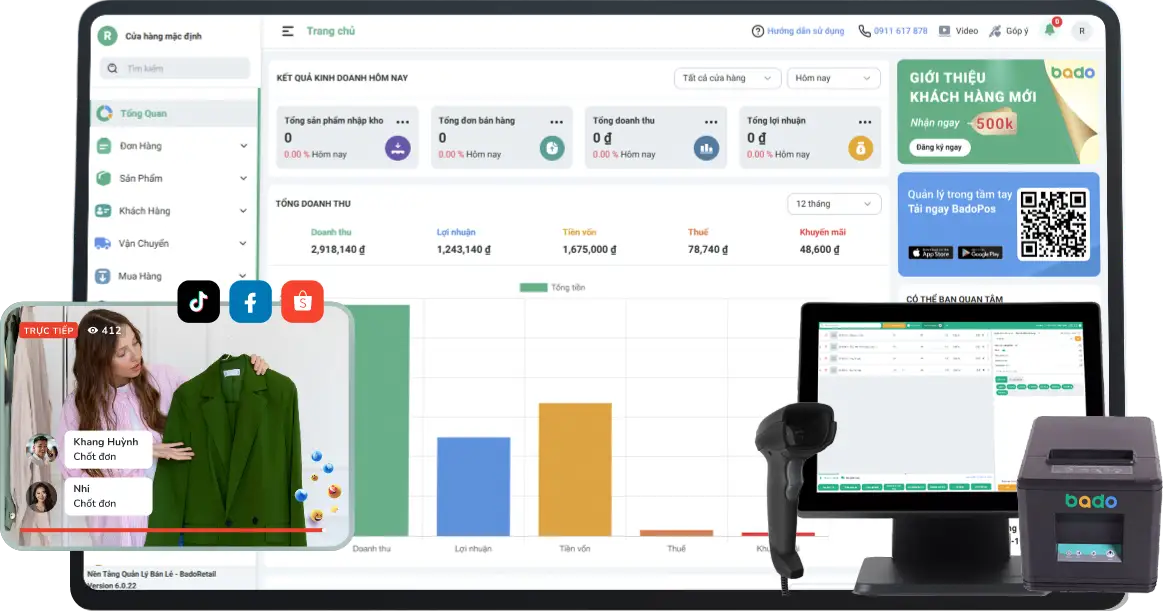Click the phone icon beside 0911 617 878
The height and width of the screenshot is (612, 1170).
pos(864,31)
